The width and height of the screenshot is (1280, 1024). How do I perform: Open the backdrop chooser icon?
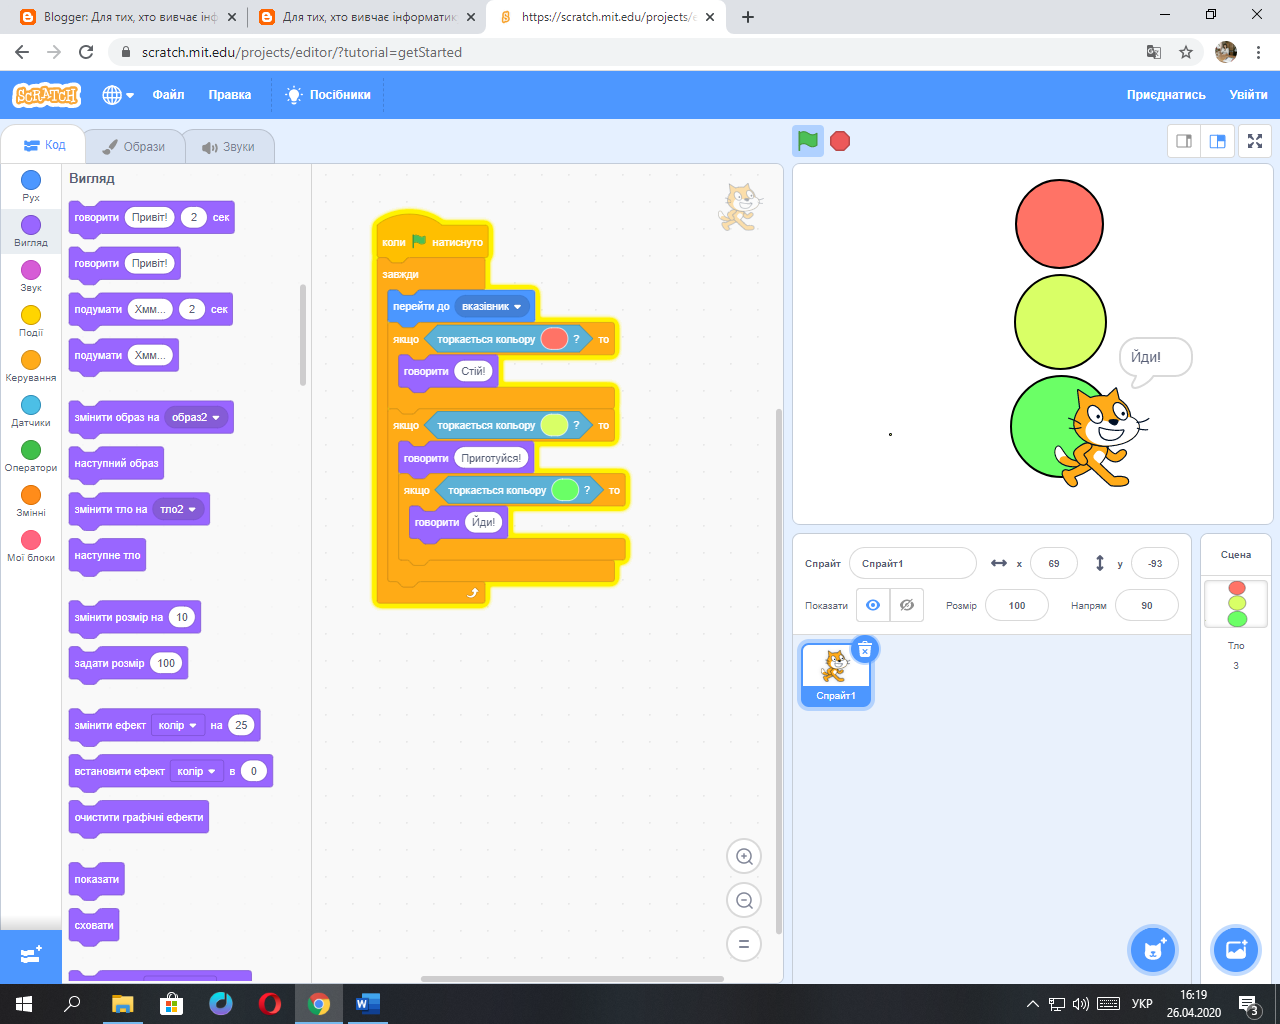1235,949
